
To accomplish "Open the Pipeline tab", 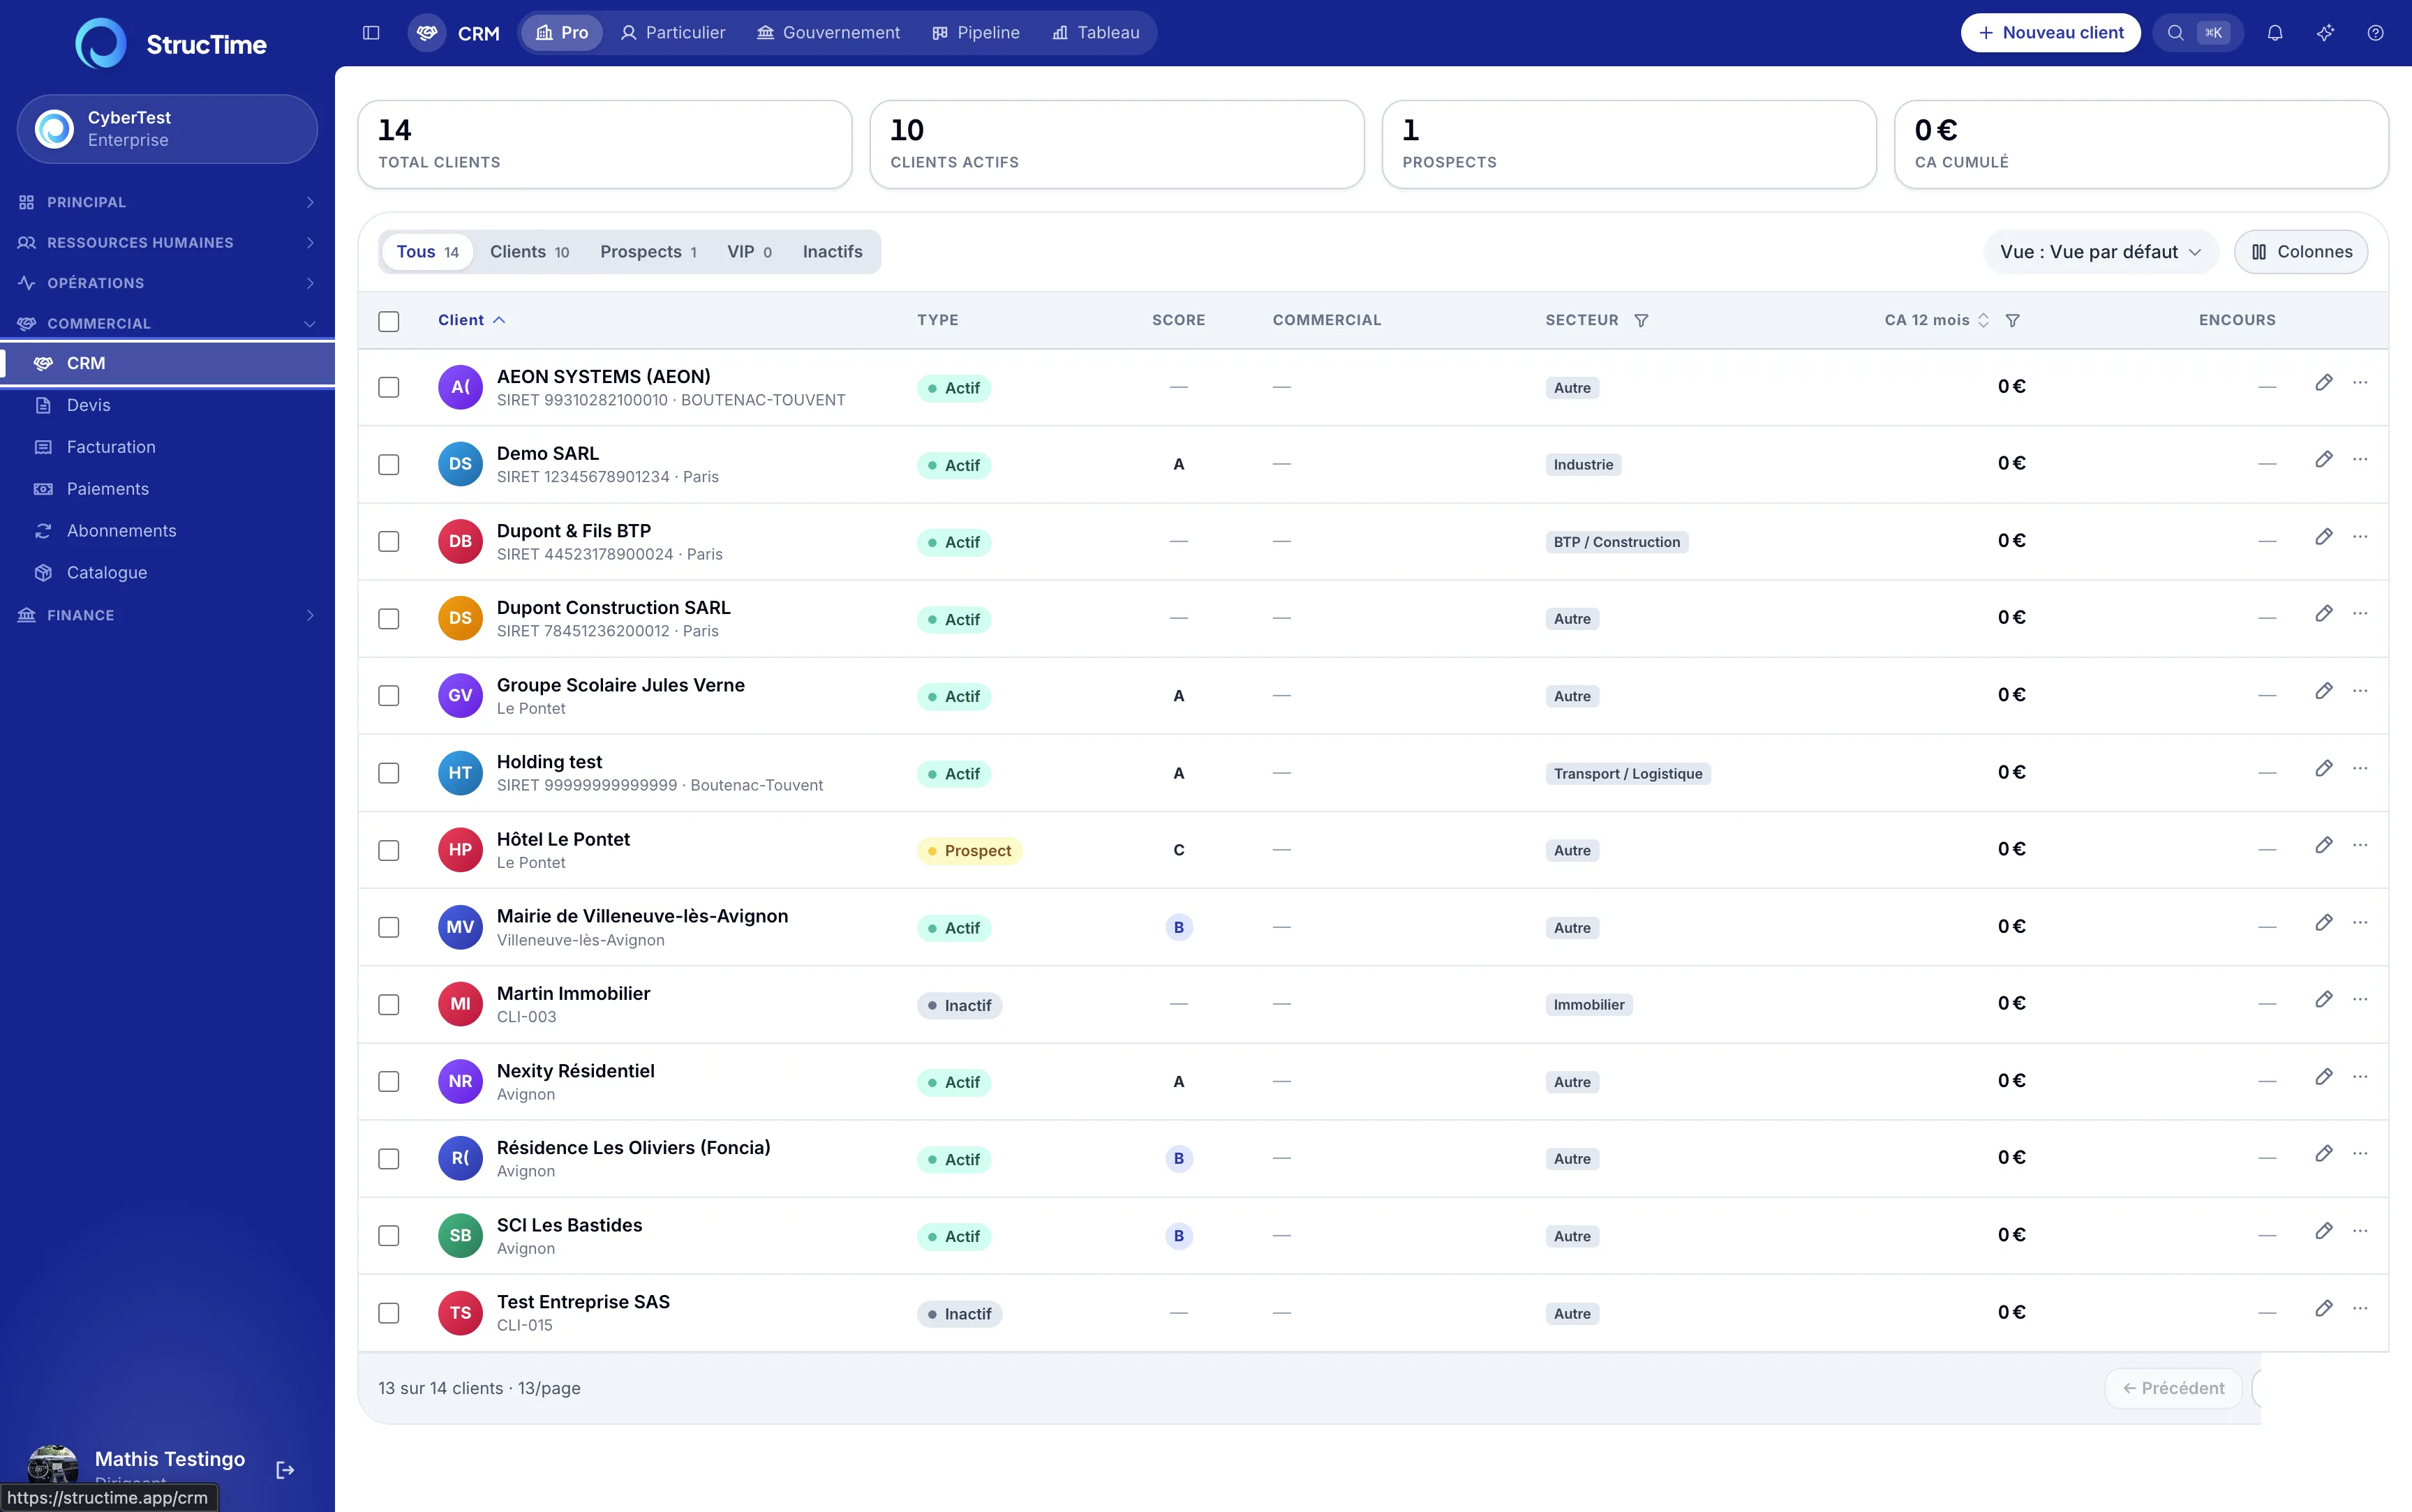I will (x=975, y=33).
